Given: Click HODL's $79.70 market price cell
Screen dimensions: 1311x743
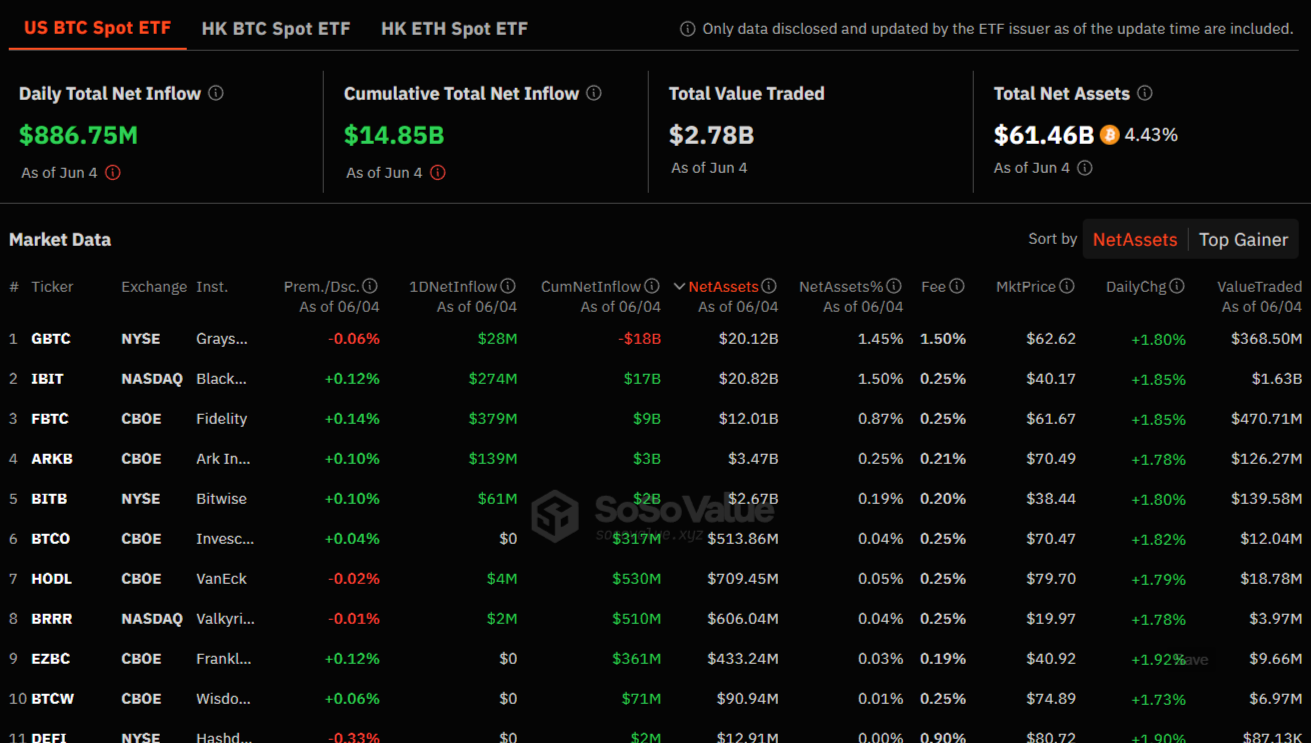Looking at the screenshot, I should (x=1051, y=579).
